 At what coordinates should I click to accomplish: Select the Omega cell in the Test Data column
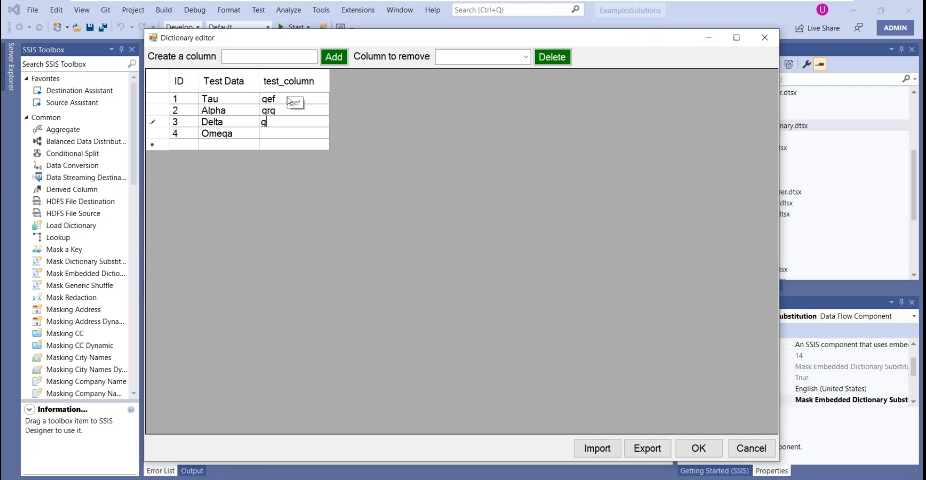(229, 133)
